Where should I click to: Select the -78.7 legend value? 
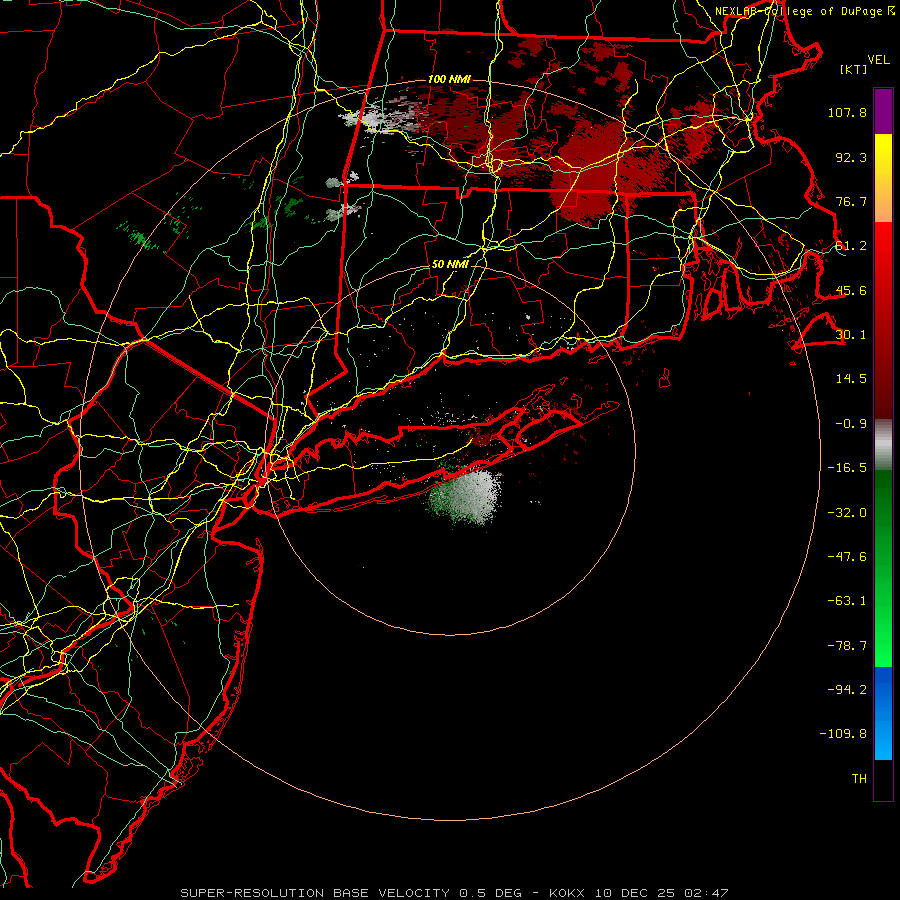click(847, 646)
